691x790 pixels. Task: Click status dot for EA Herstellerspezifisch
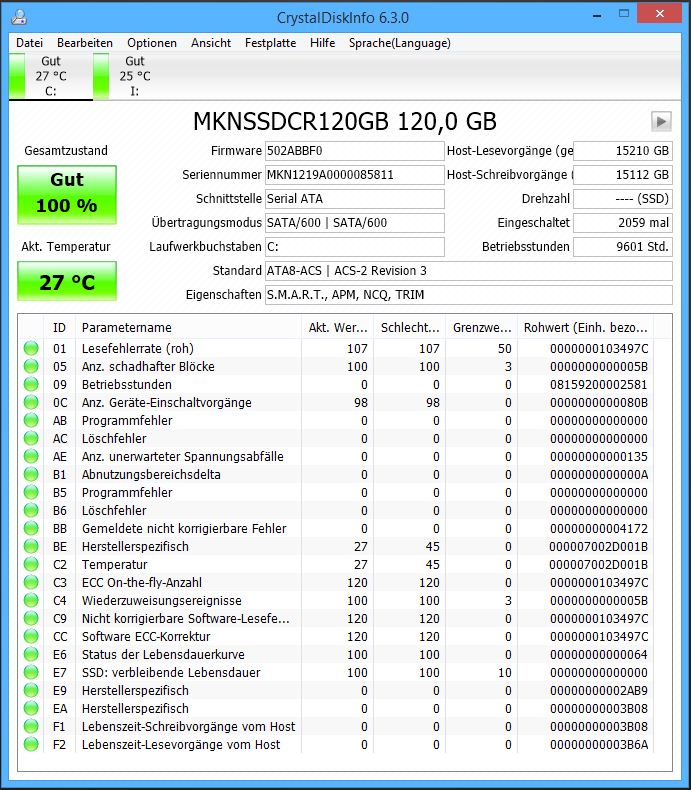click(31, 708)
